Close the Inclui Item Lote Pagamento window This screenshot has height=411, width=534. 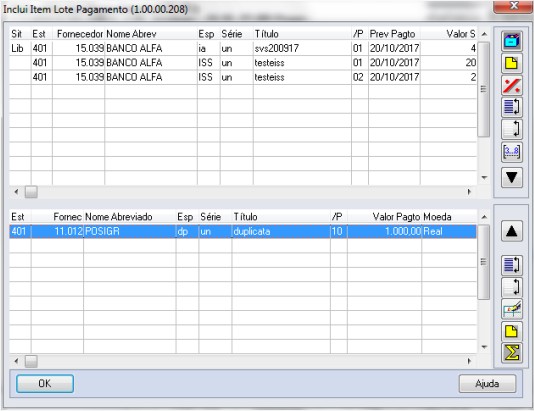point(514,6)
